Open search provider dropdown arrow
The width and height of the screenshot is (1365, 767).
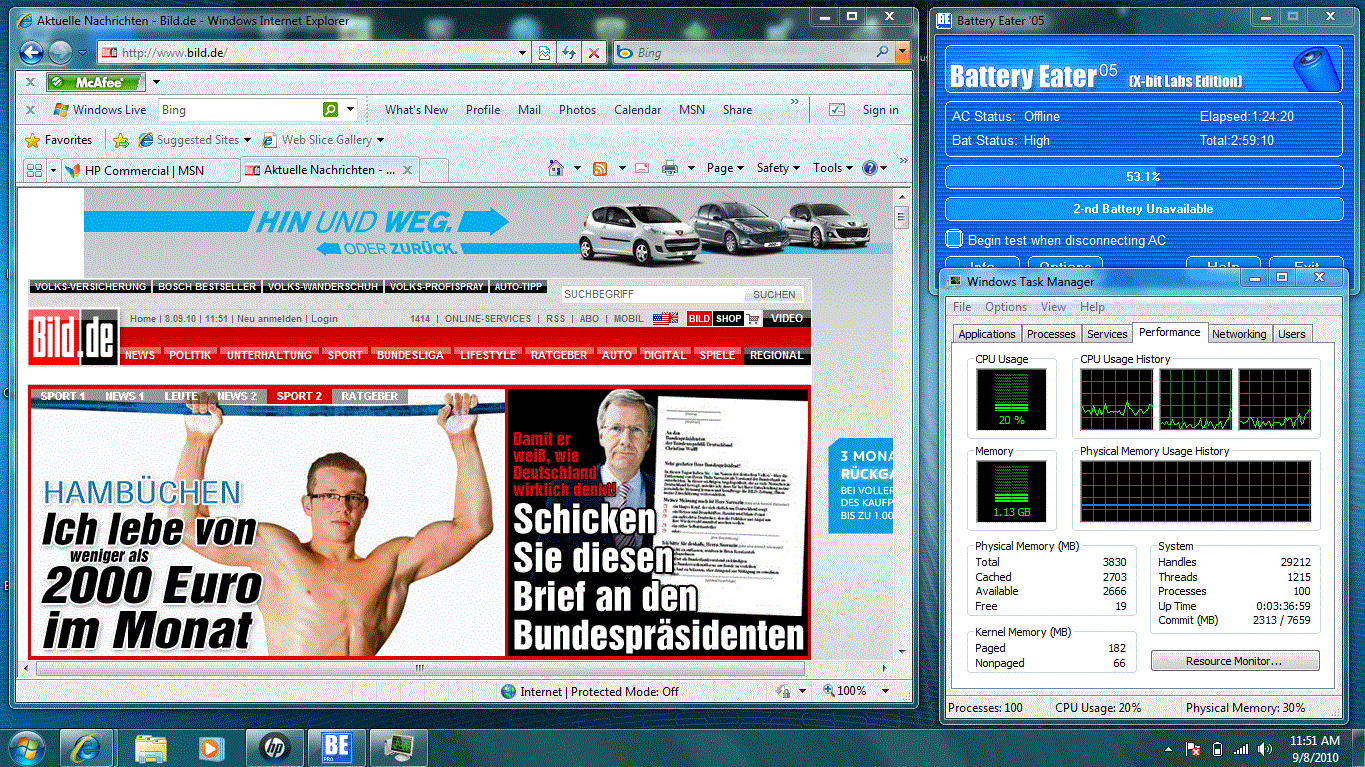click(x=902, y=52)
